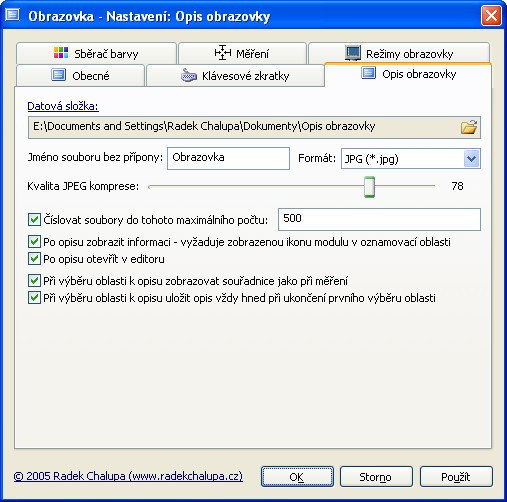Toggle Po opisu otevřít v editoru checkbox

[34, 259]
